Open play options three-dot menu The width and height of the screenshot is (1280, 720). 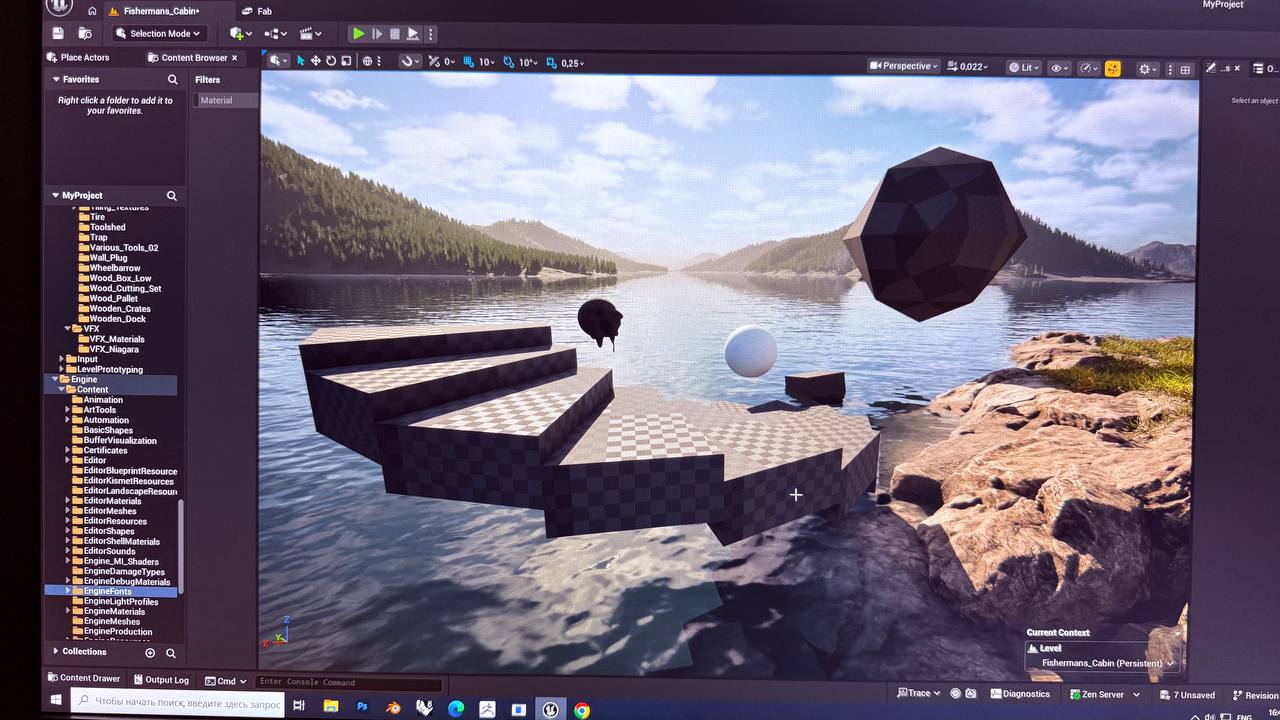tap(431, 34)
